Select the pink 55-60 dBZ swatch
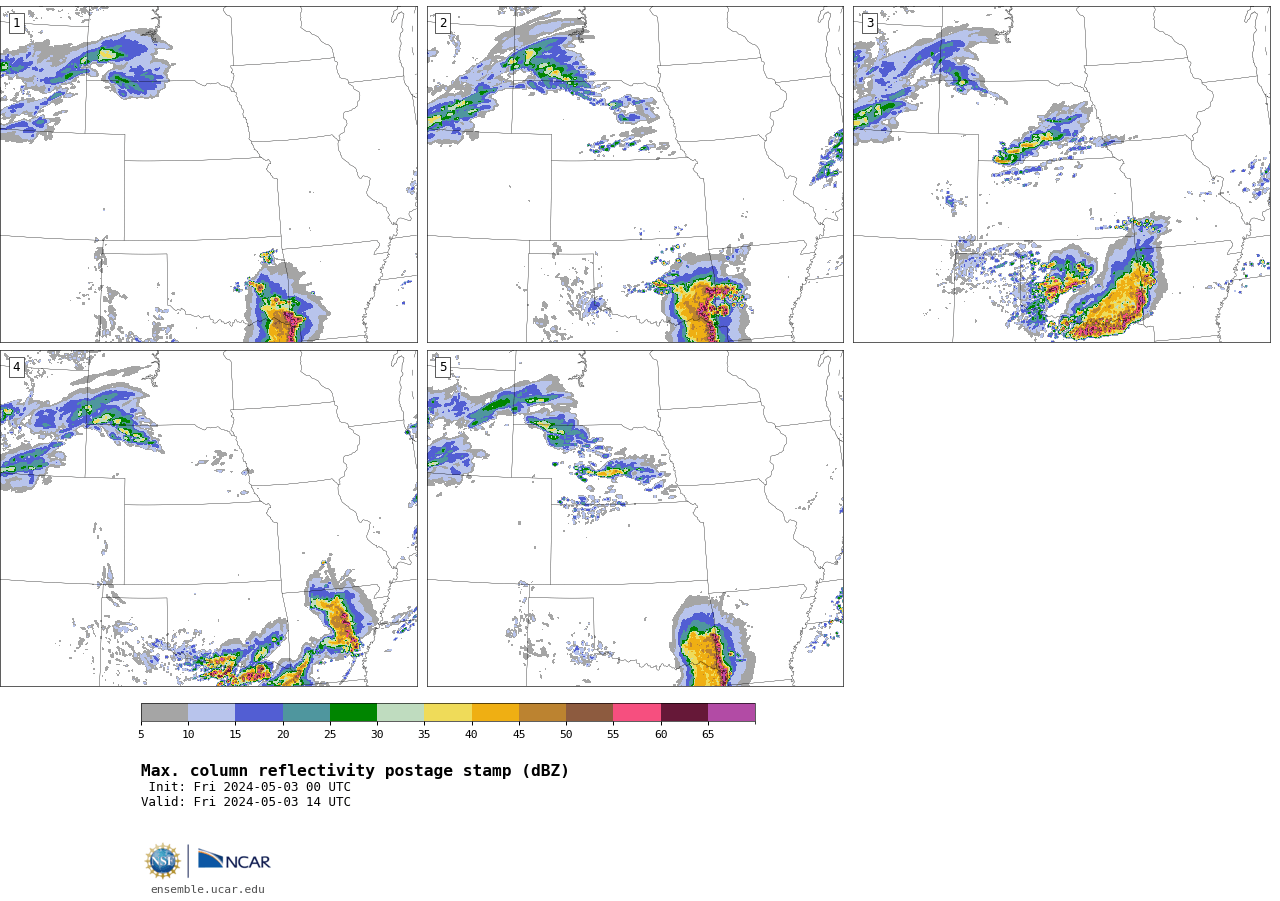This screenshot has height=901, width=1280. coord(637,713)
